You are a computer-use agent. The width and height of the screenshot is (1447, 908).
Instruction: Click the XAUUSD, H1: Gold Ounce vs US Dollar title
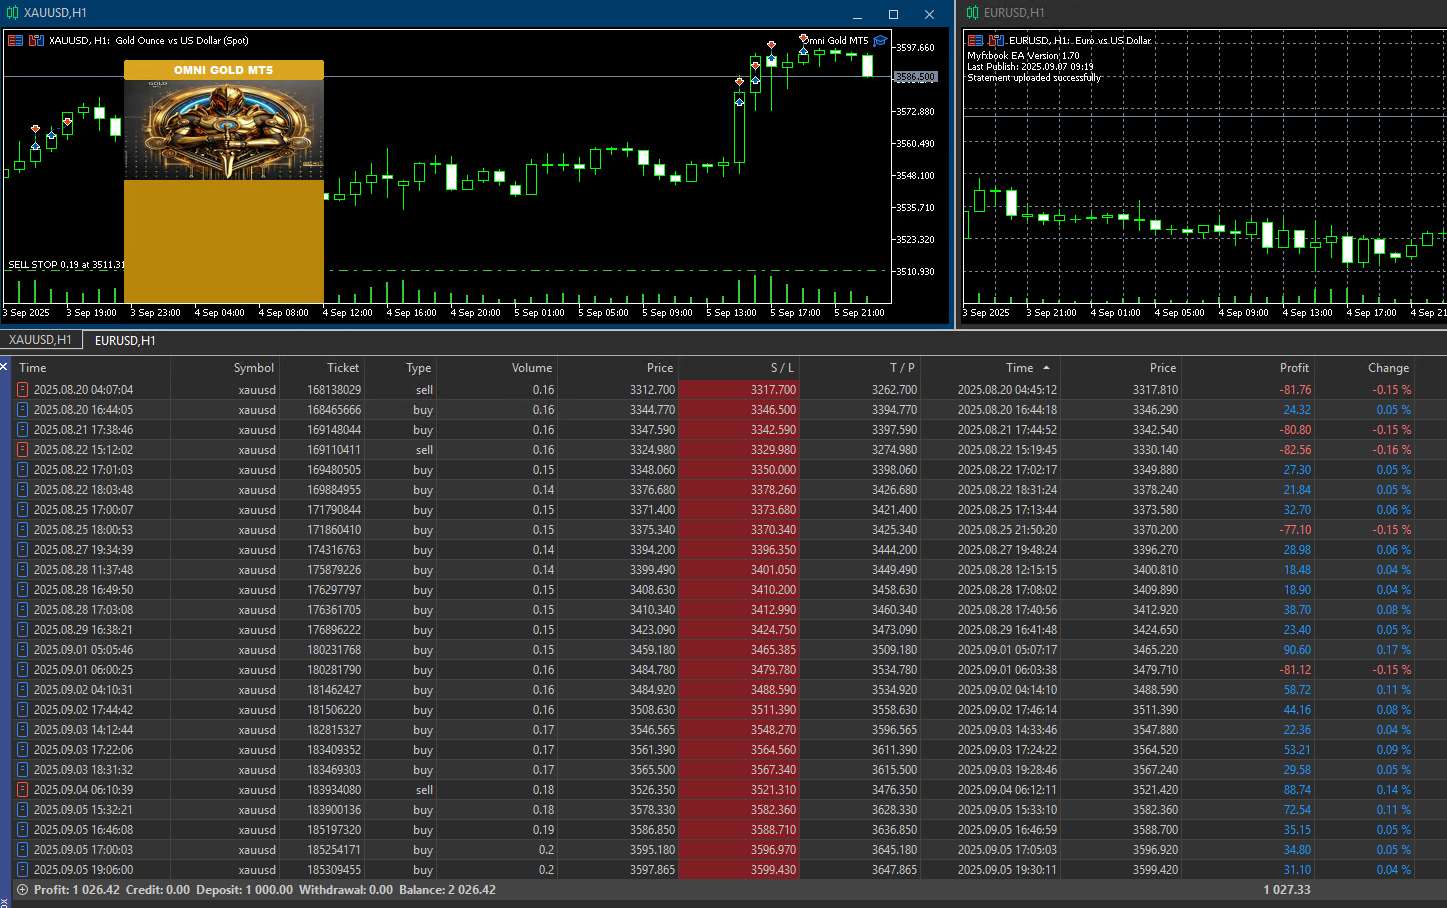click(148, 41)
